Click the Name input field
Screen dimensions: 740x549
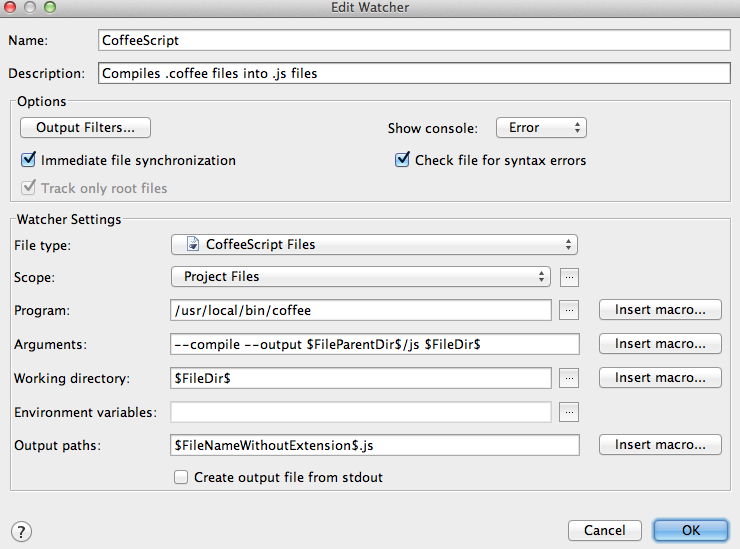[x=414, y=40]
